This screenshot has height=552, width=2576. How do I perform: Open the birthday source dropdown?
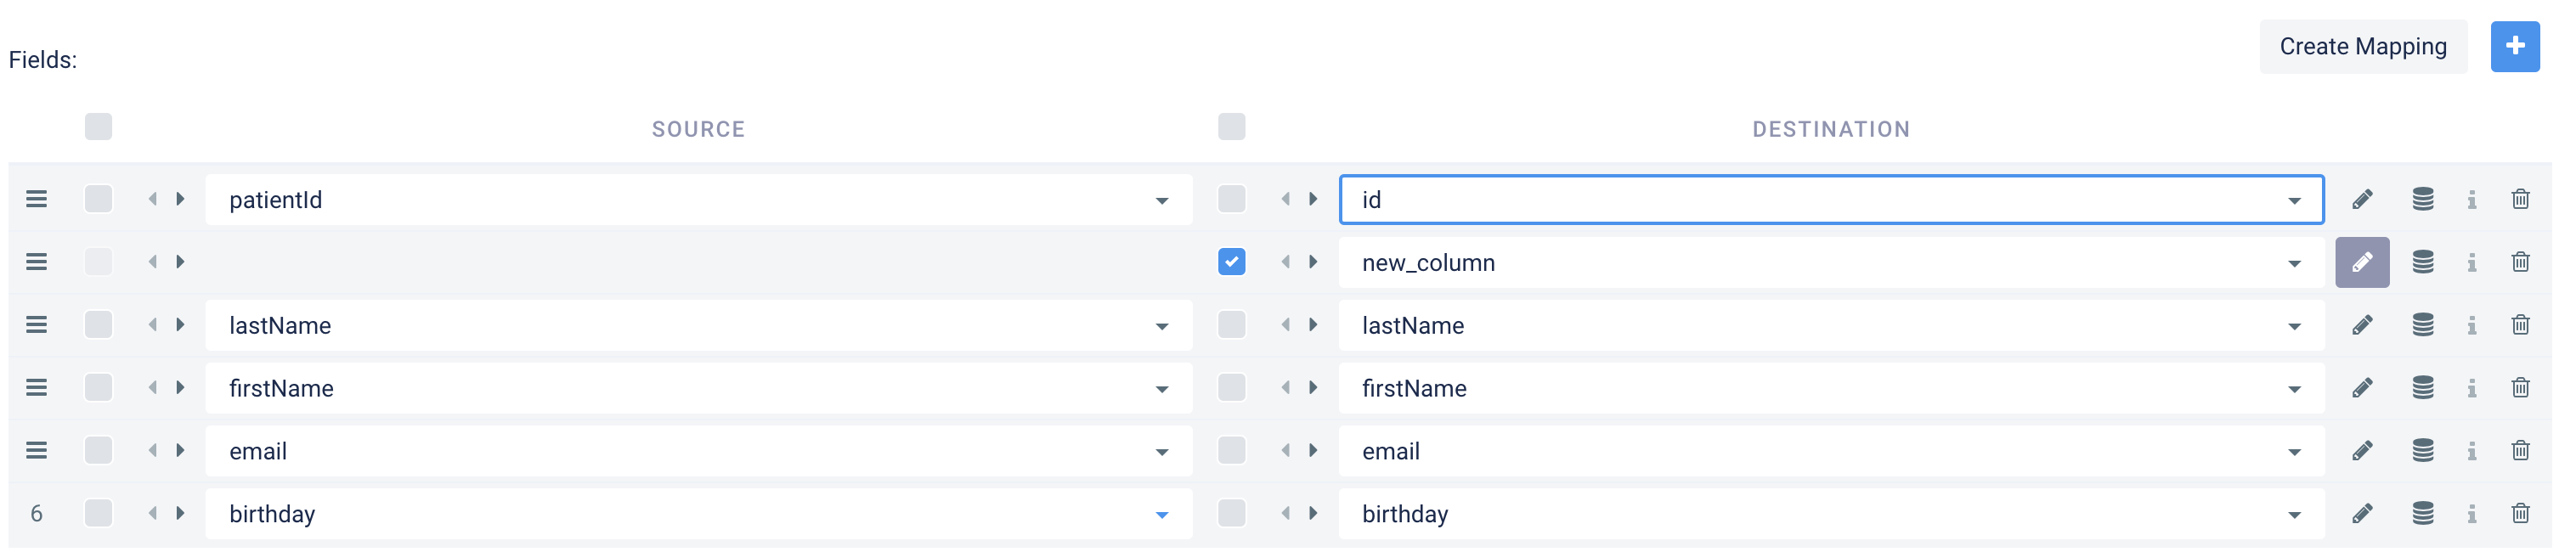pyautogui.click(x=1161, y=515)
